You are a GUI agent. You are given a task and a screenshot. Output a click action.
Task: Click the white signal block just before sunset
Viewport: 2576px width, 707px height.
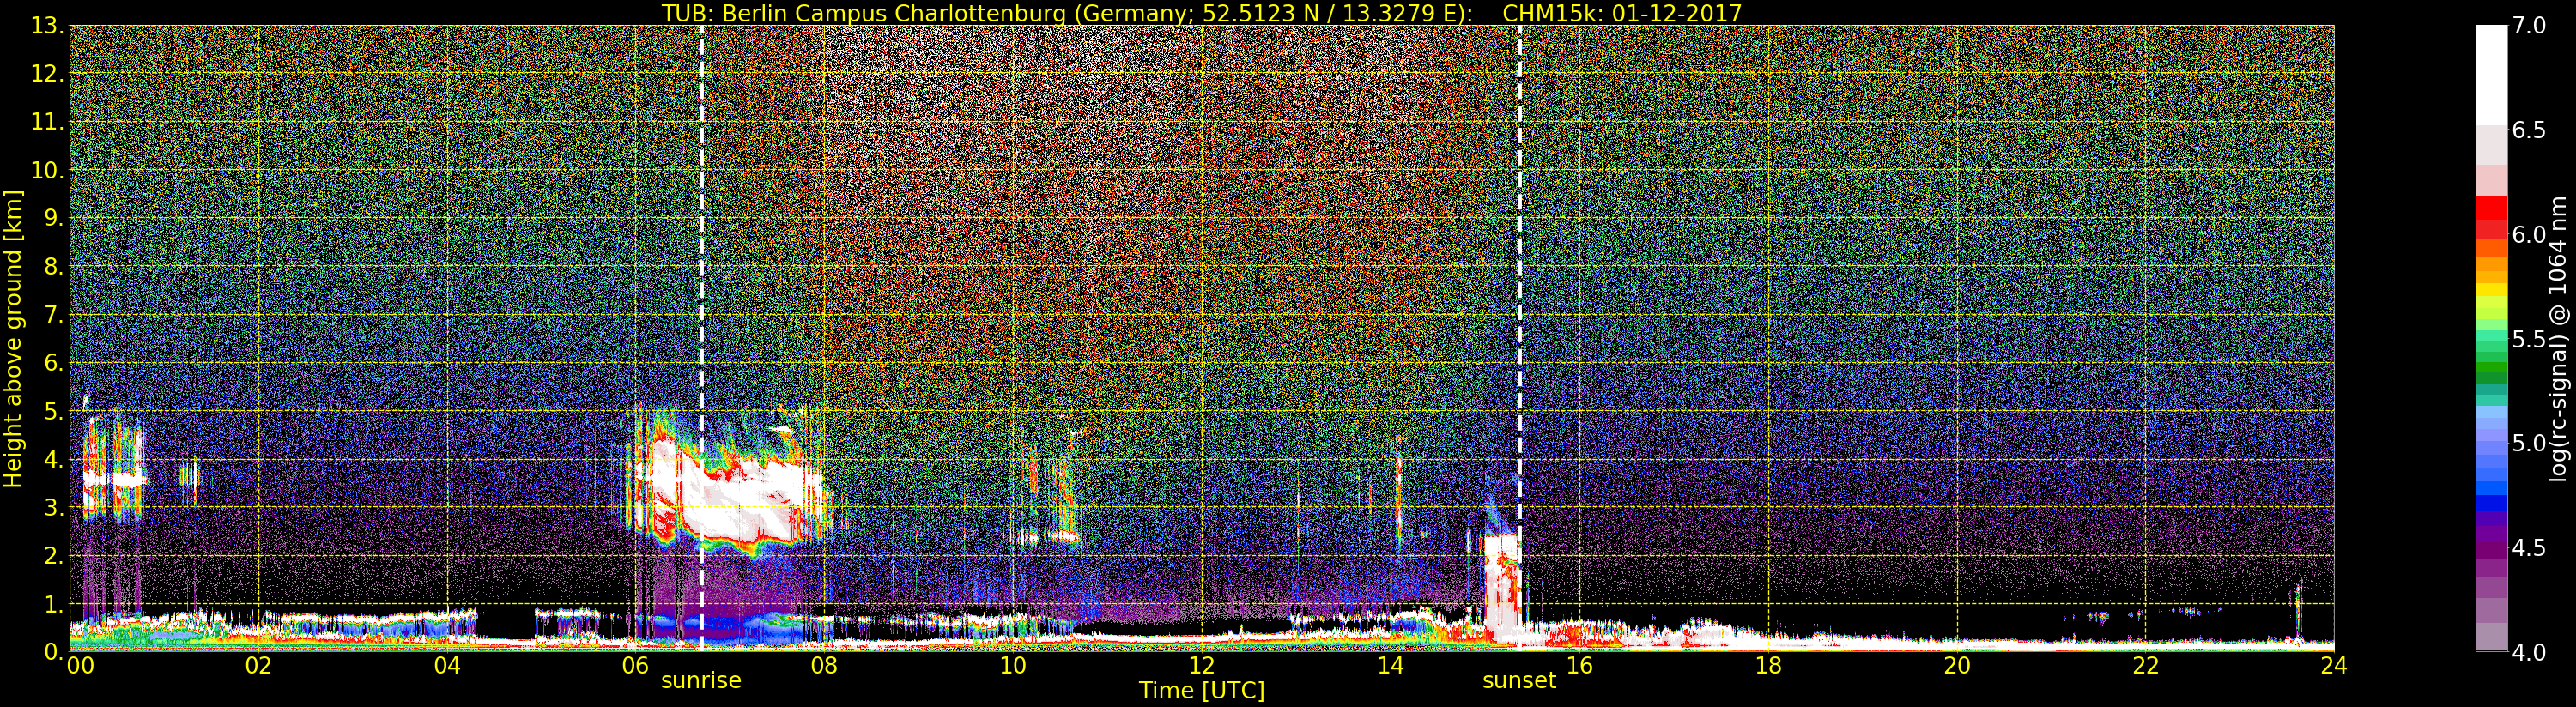pyautogui.click(x=1500, y=590)
